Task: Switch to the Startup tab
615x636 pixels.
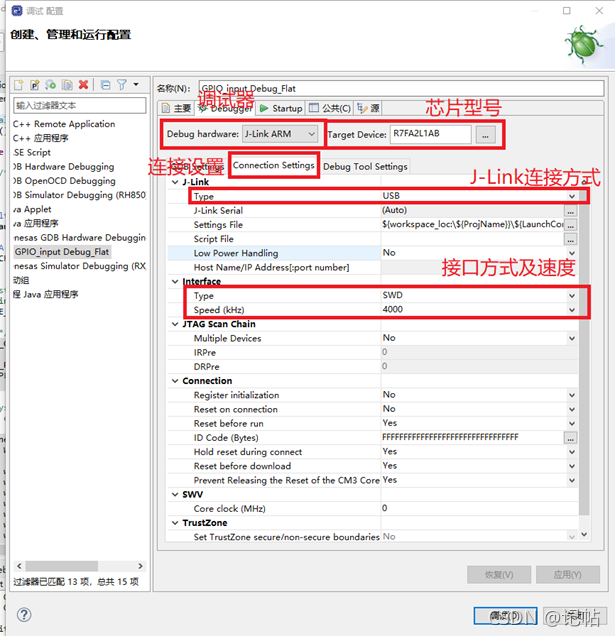Action: tap(281, 108)
